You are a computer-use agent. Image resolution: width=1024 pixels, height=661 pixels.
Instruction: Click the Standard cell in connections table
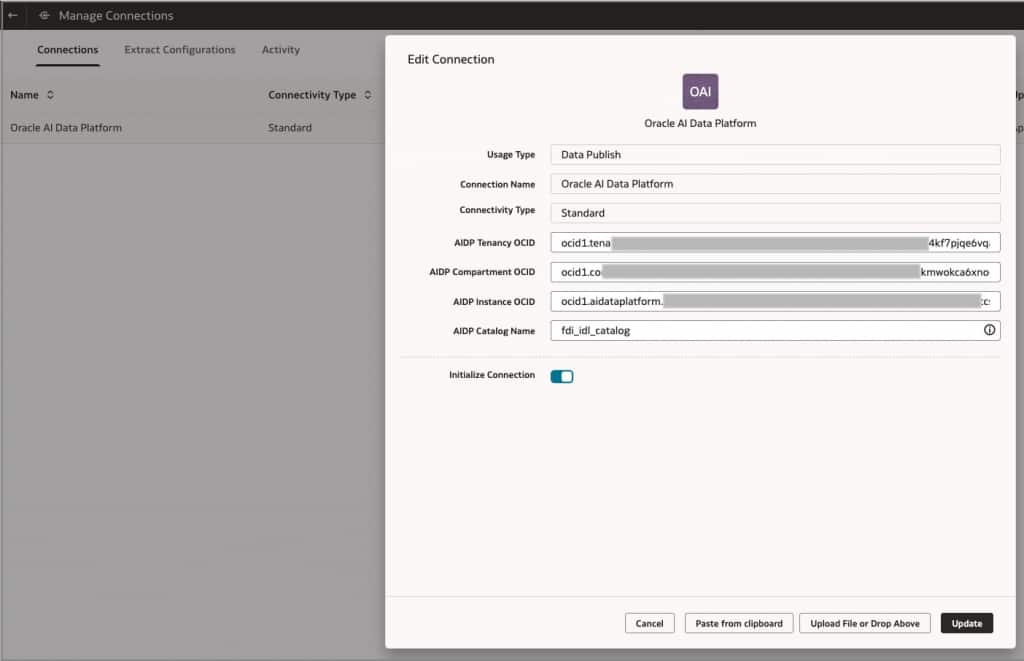(290, 127)
